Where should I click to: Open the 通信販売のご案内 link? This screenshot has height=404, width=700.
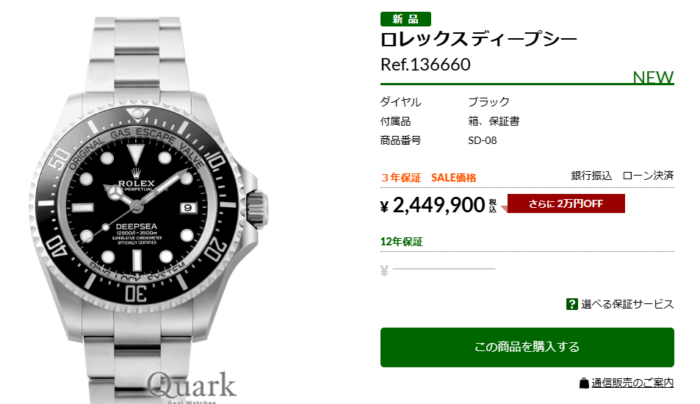[632, 383]
